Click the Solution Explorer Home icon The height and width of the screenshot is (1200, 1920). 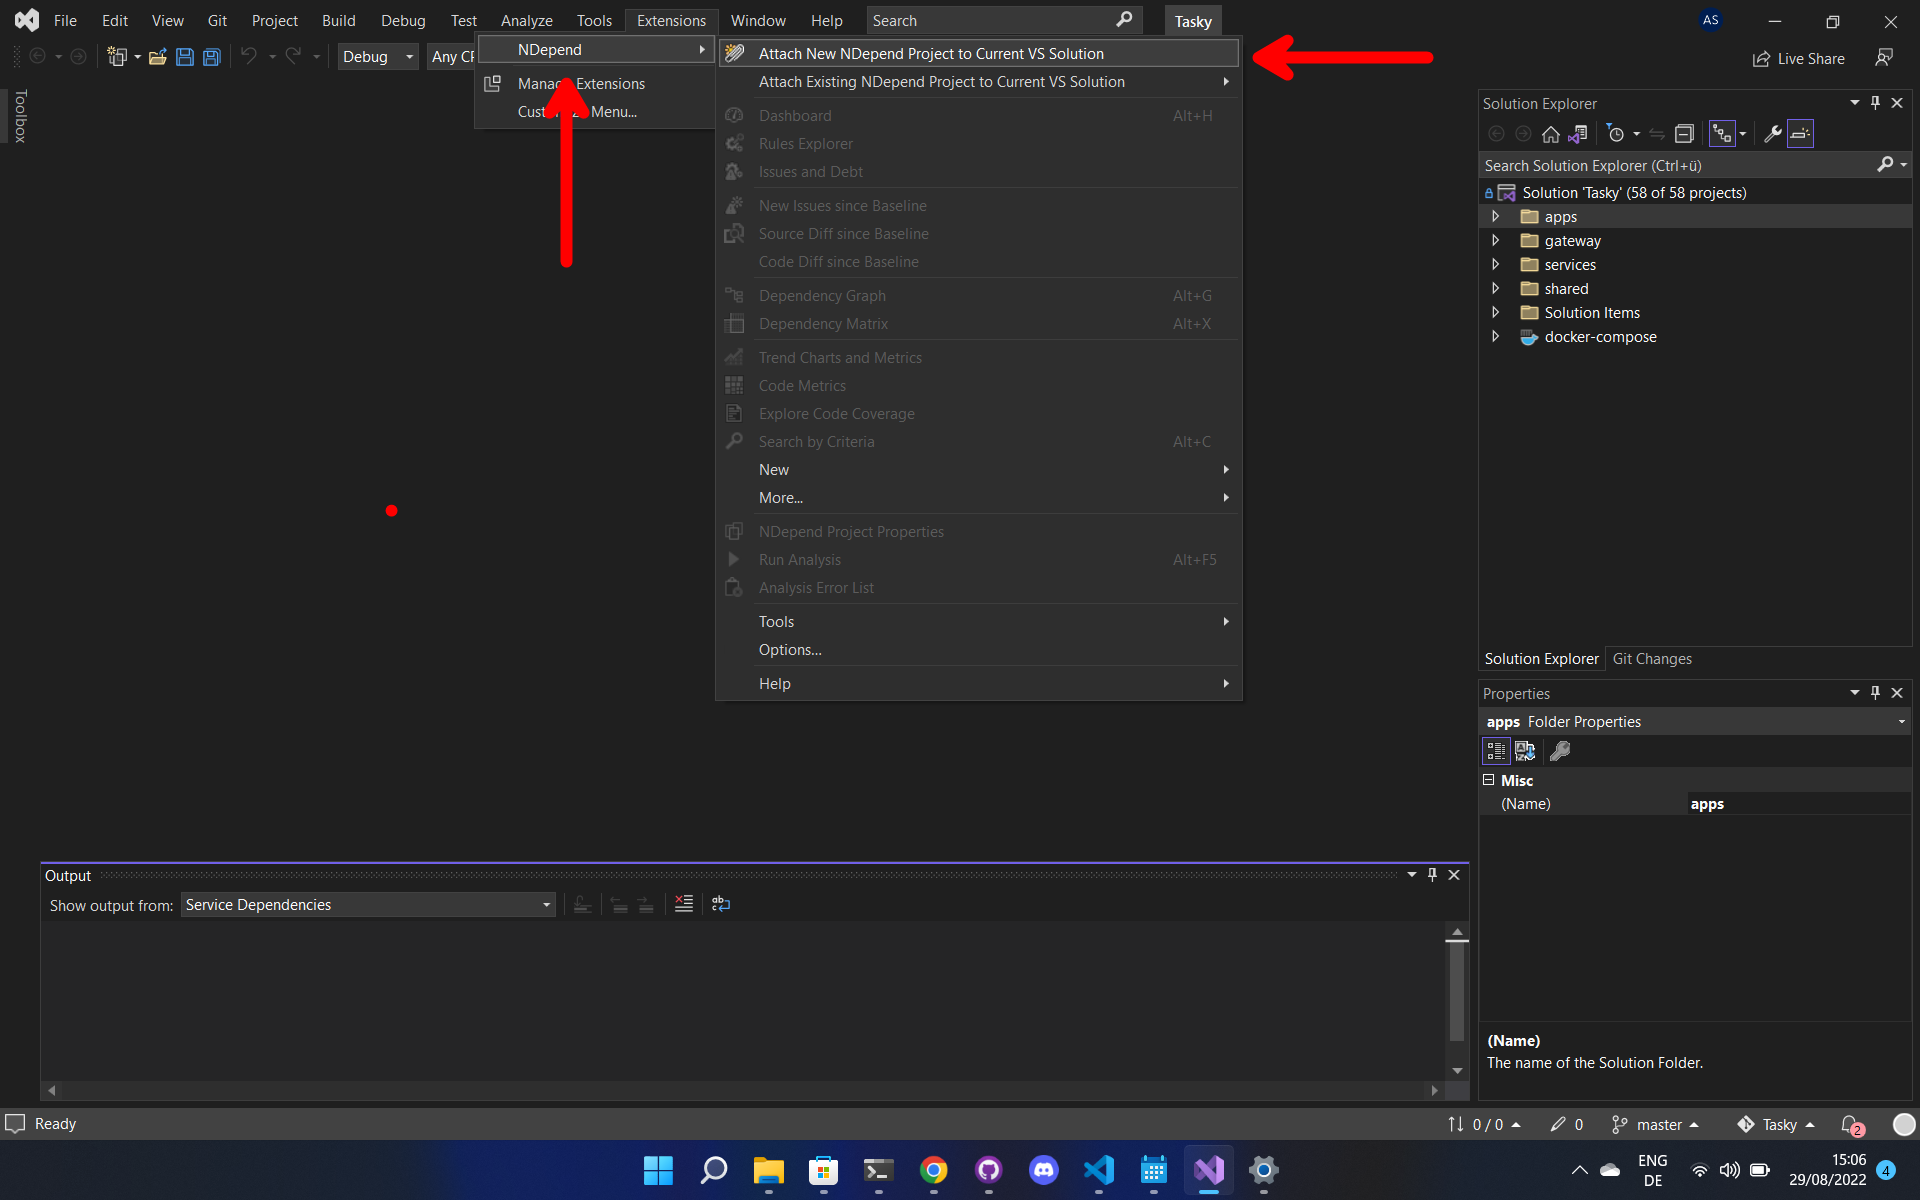[x=1550, y=134]
